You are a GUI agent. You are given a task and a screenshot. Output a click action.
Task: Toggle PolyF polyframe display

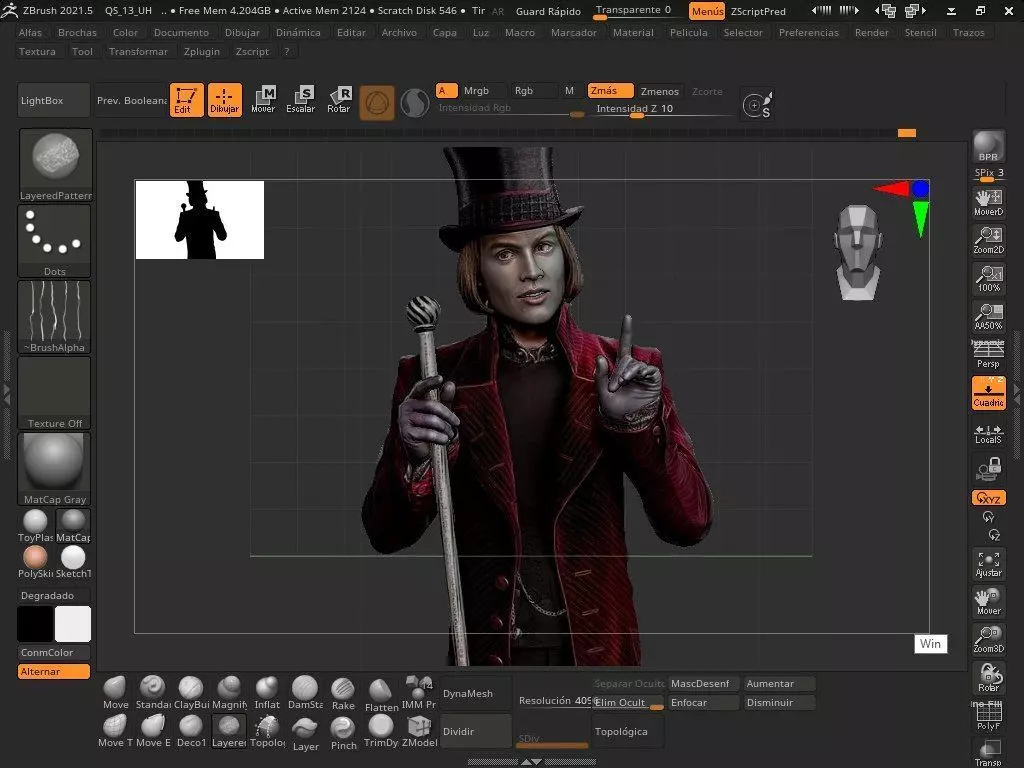click(x=988, y=716)
